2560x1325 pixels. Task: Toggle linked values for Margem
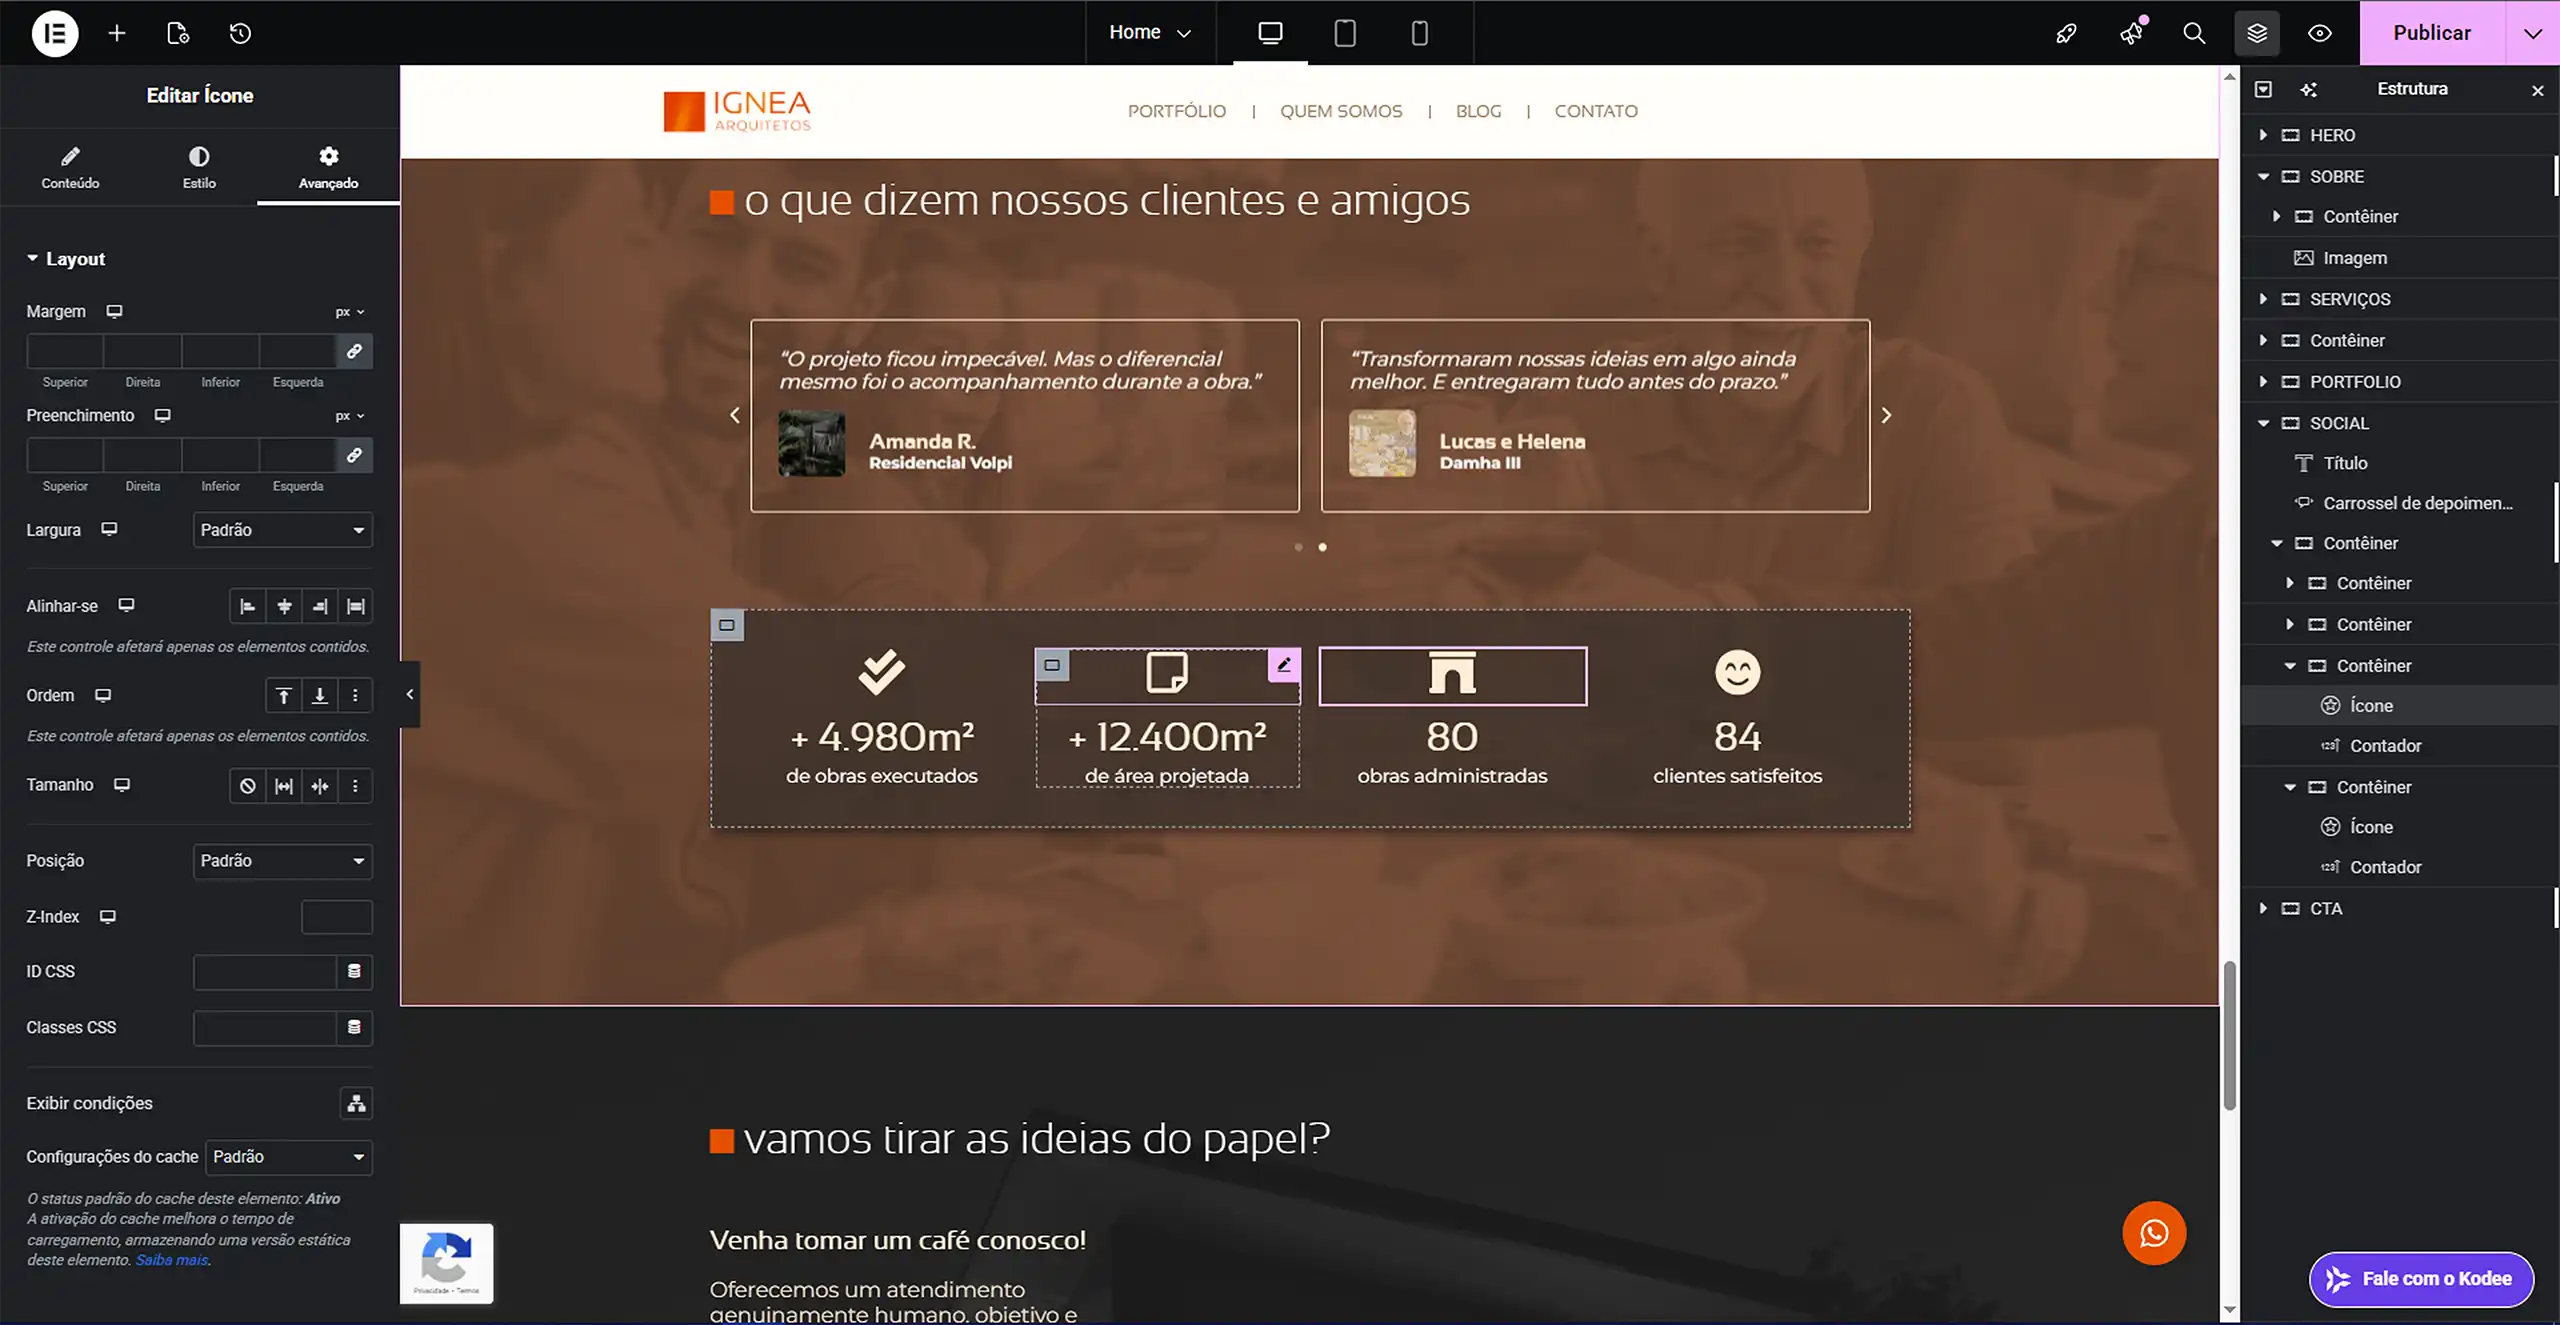pyautogui.click(x=354, y=351)
